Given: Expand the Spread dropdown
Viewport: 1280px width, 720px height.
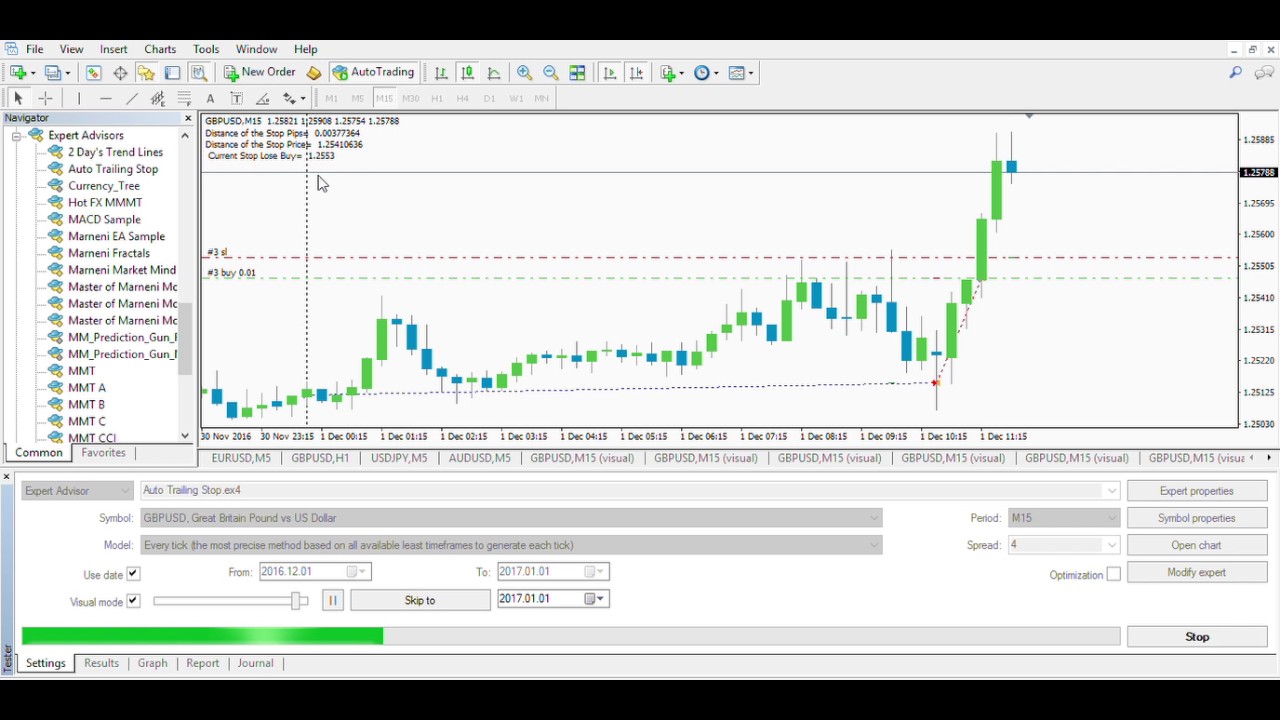Looking at the screenshot, I should click(x=1111, y=545).
